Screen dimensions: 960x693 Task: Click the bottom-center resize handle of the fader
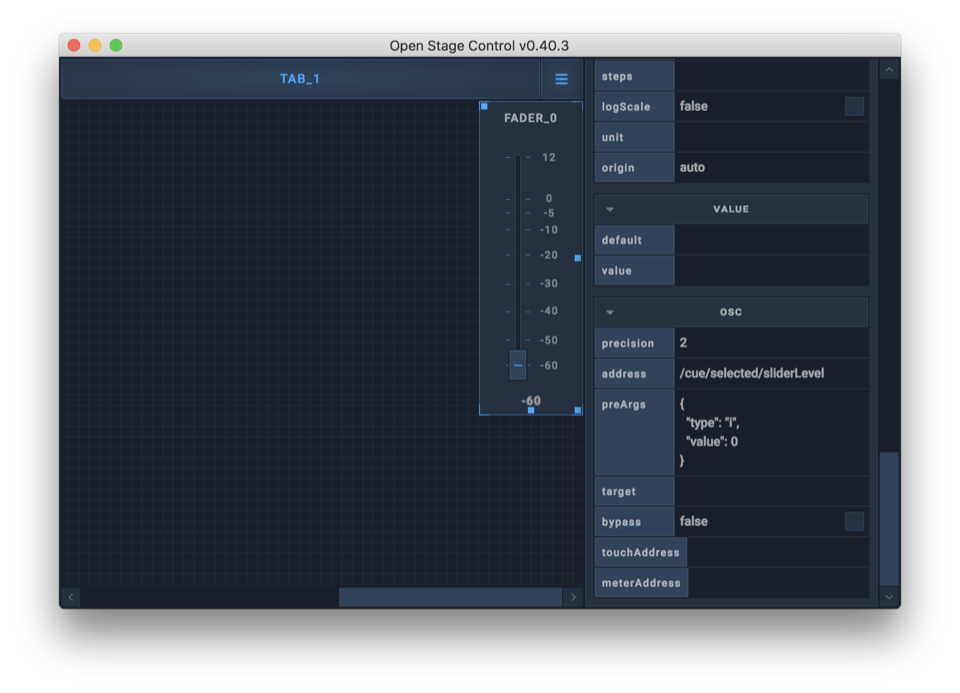531,410
